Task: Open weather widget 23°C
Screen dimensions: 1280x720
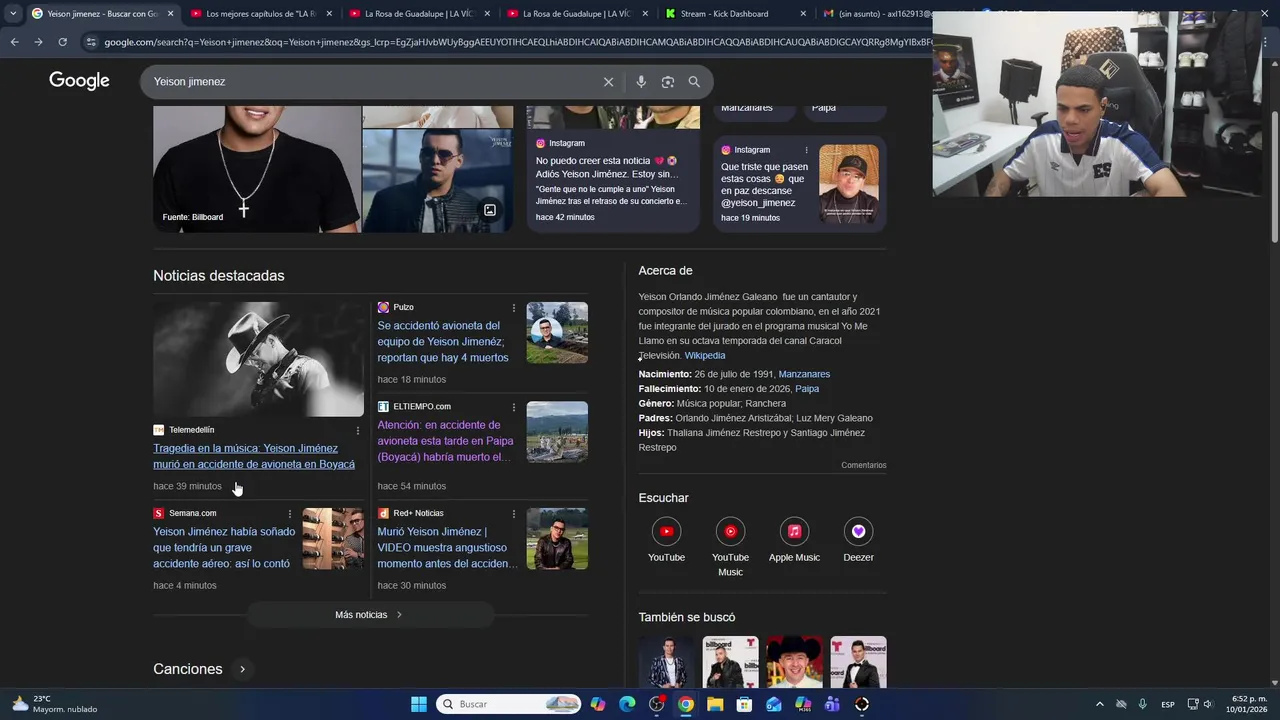Action: [55, 704]
